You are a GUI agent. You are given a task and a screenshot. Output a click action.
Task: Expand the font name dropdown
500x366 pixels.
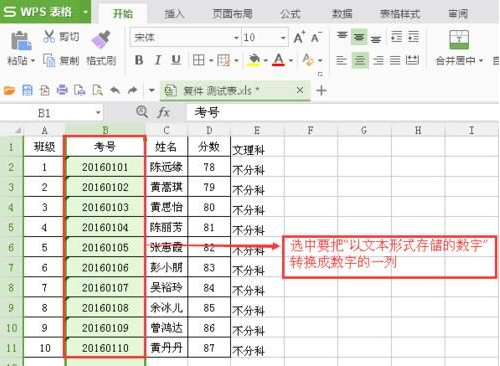[x=236, y=38]
